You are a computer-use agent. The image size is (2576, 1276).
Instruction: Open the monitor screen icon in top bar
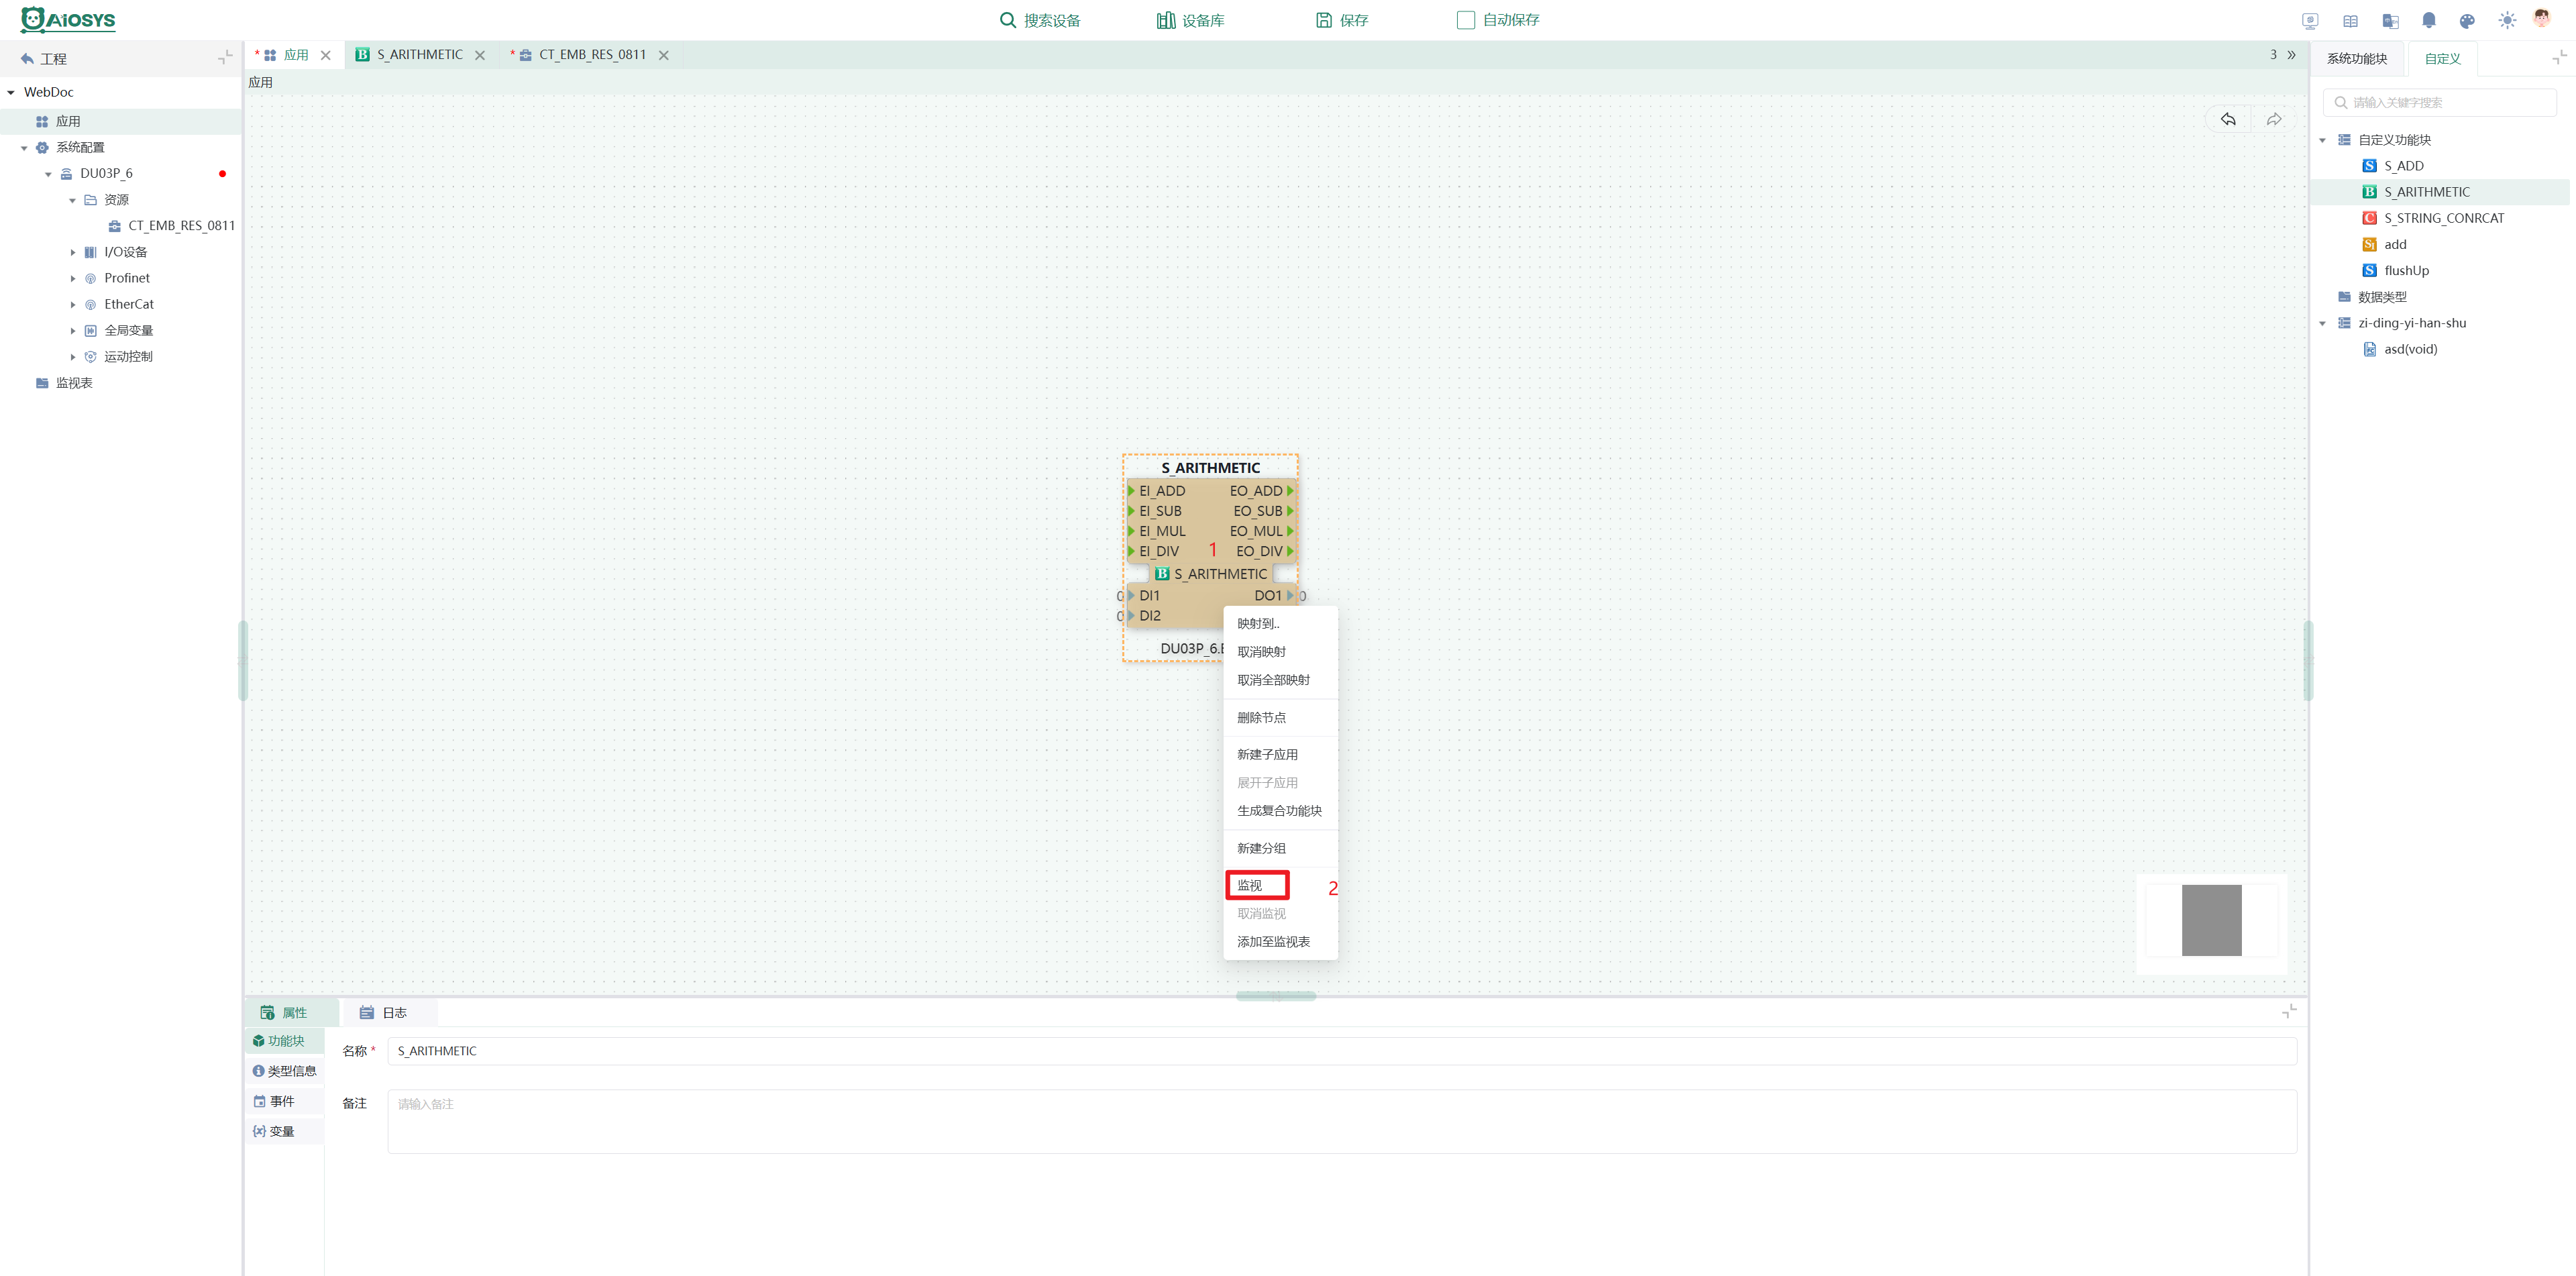point(2310,20)
